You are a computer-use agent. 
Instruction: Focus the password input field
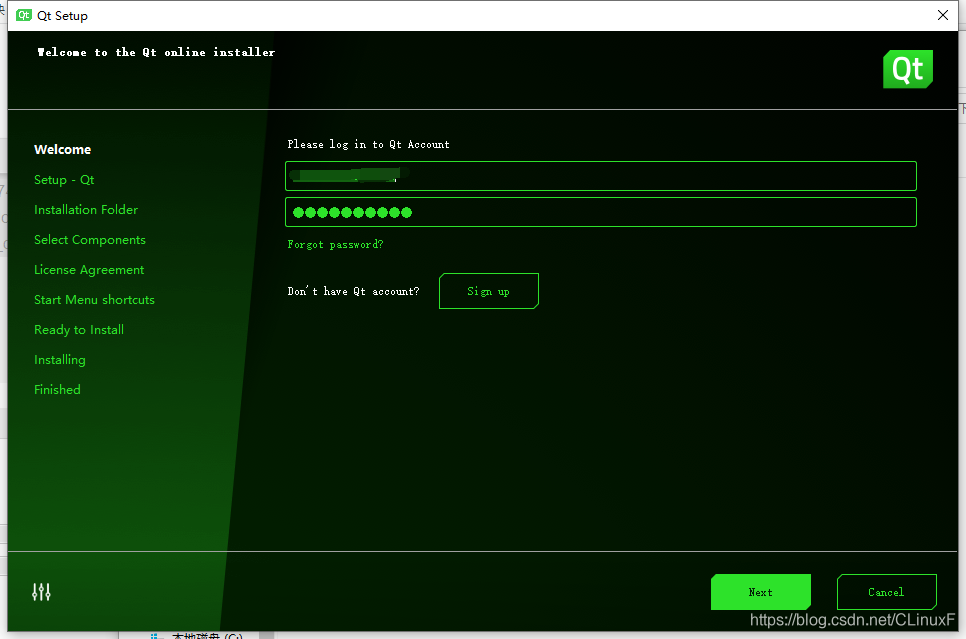[601, 212]
